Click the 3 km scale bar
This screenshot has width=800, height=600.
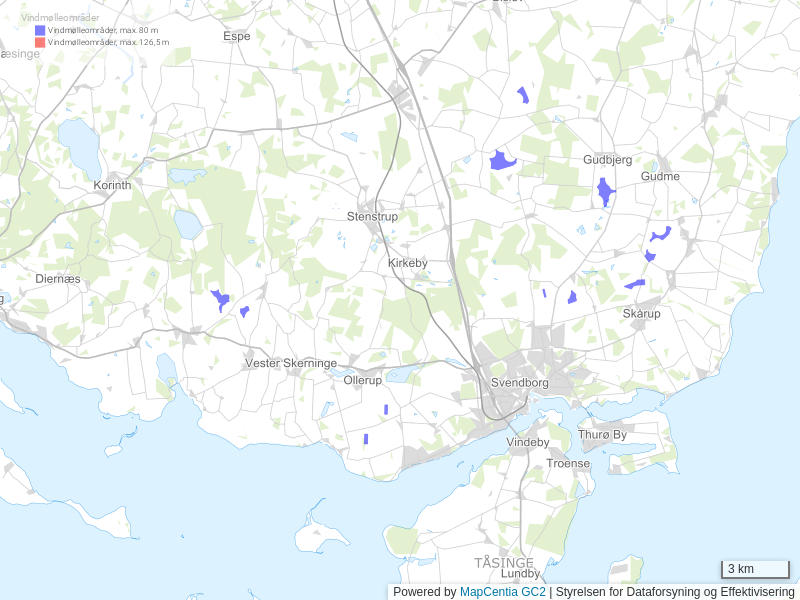point(755,569)
